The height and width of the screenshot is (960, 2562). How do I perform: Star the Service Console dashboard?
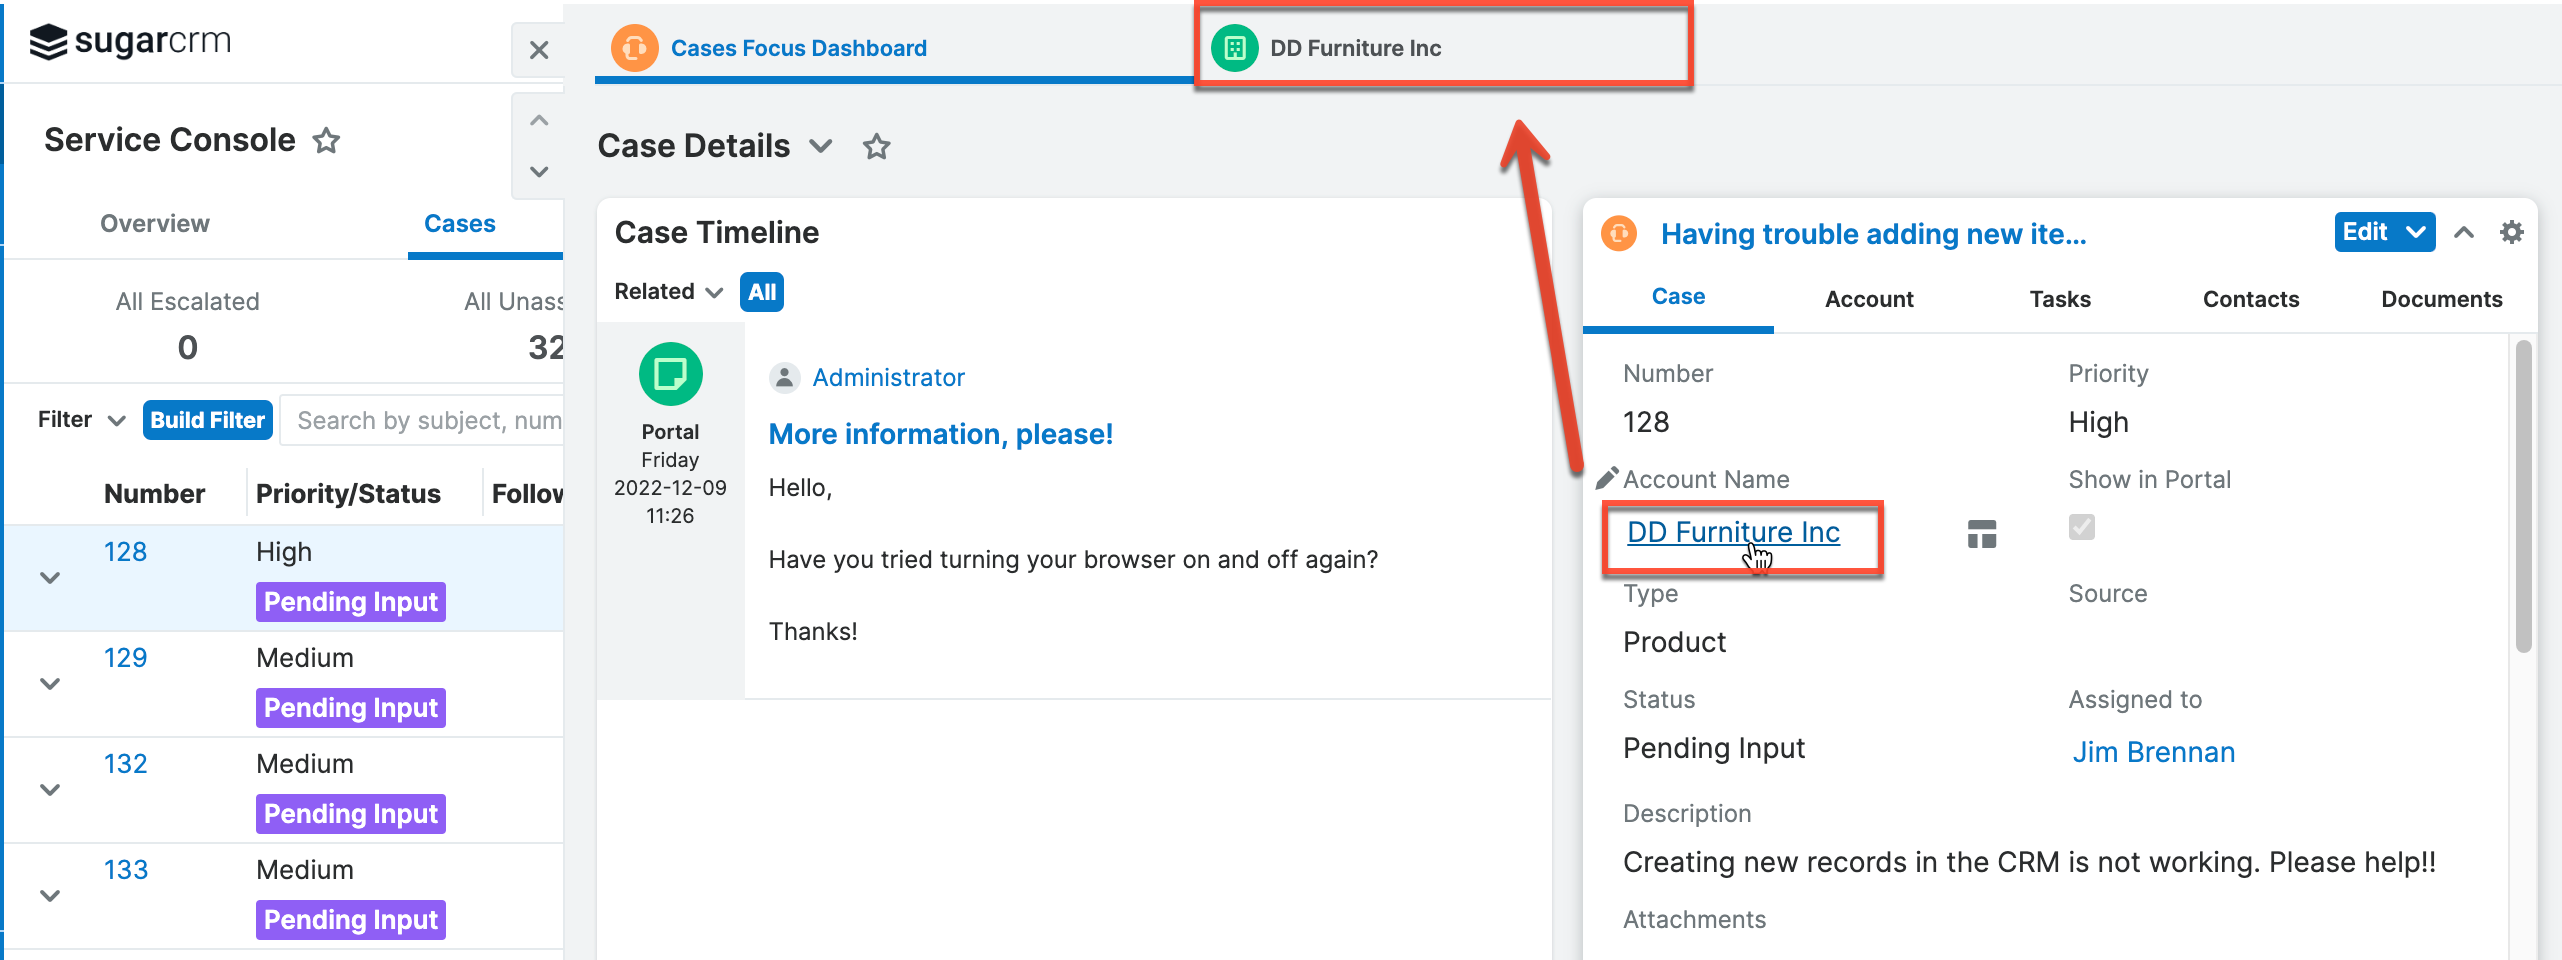click(326, 141)
